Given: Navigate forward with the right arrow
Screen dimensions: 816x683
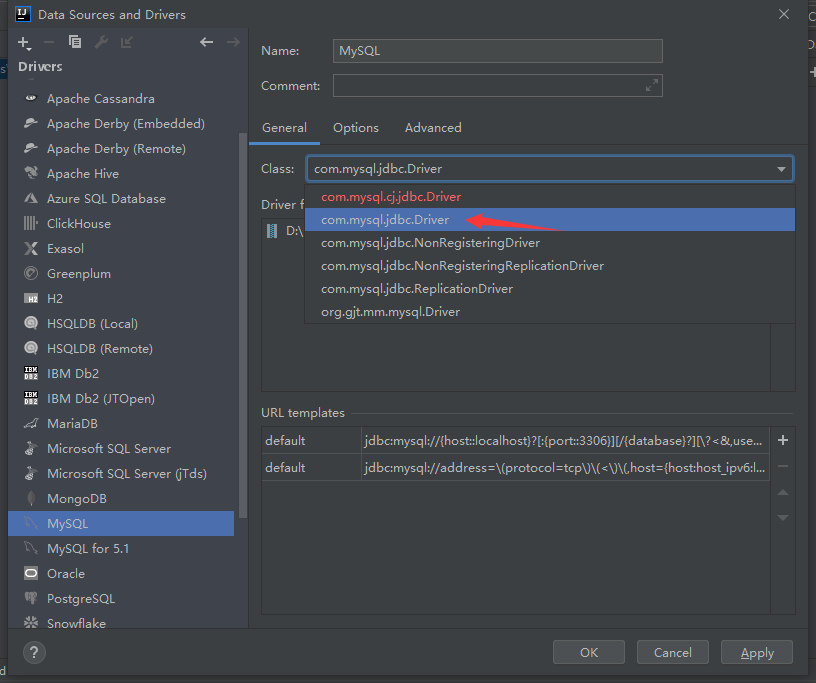Looking at the screenshot, I should (x=233, y=42).
